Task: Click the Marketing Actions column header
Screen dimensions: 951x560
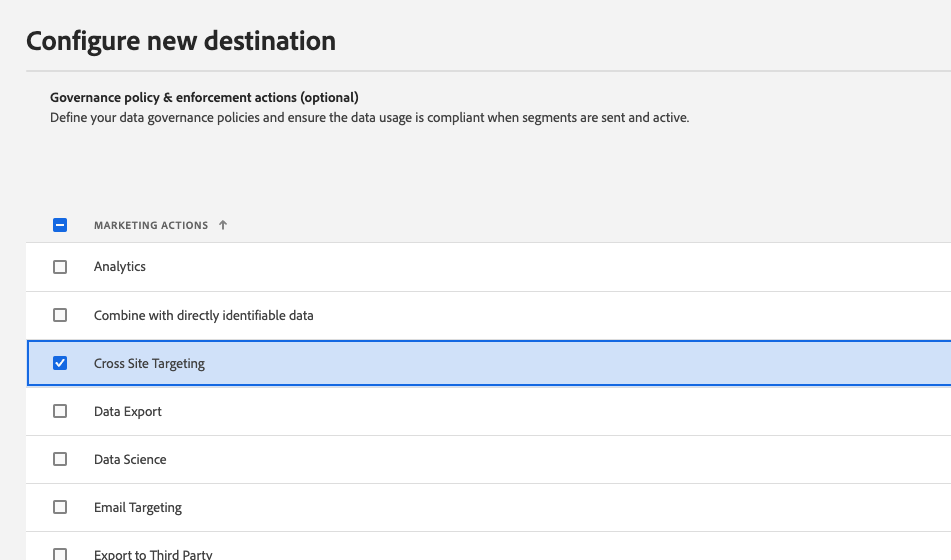Action: [x=151, y=225]
